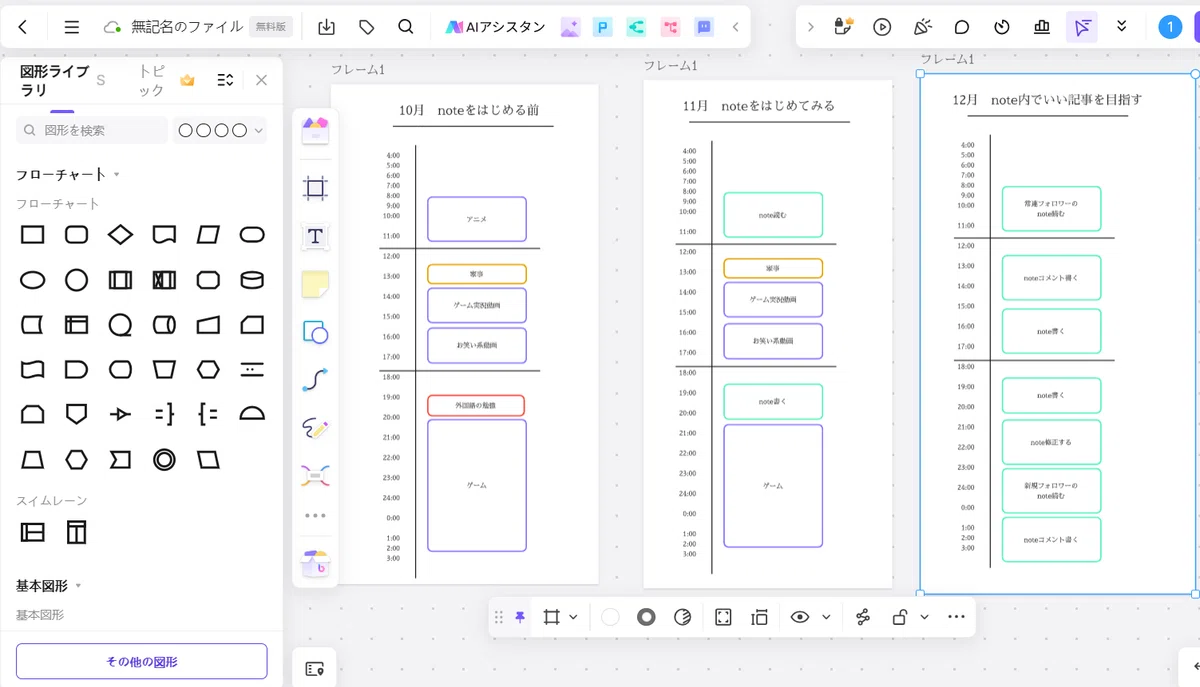Click the share nodes icon on floating toolbar

point(863,617)
